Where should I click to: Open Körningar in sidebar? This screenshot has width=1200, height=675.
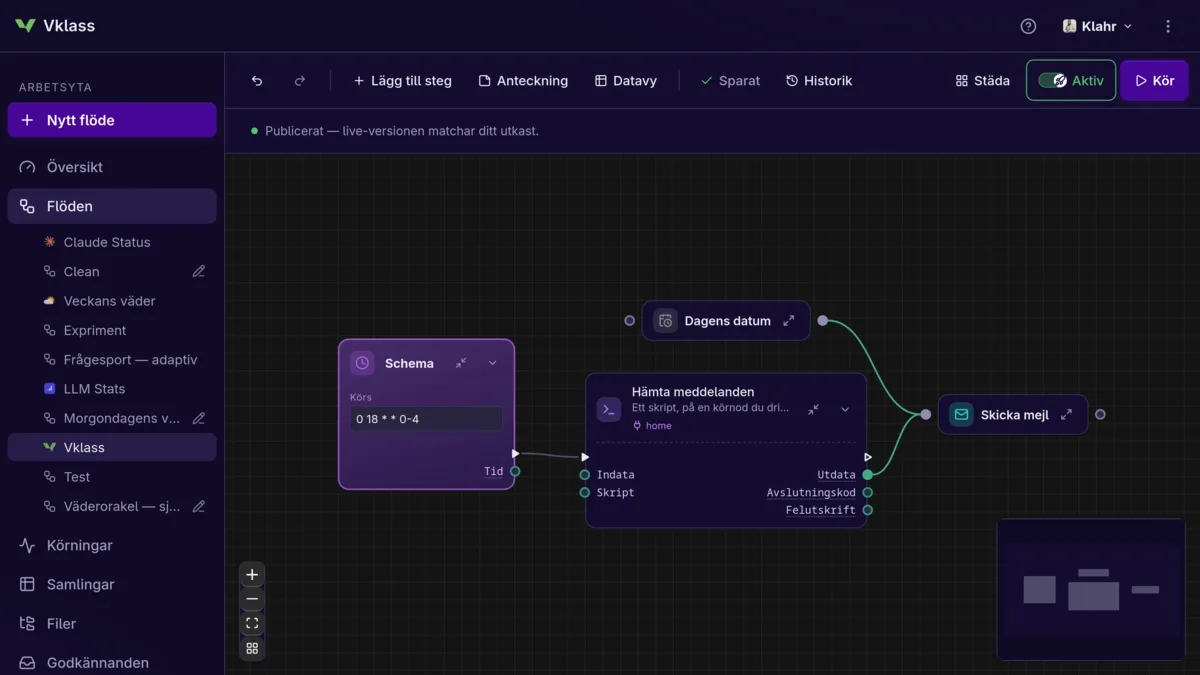tap(112, 545)
